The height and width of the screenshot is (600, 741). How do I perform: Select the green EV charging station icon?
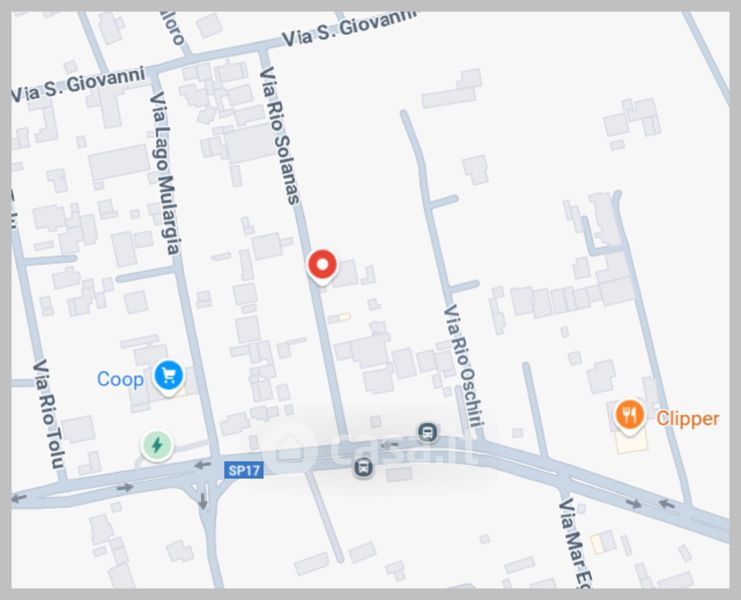[x=157, y=445]
